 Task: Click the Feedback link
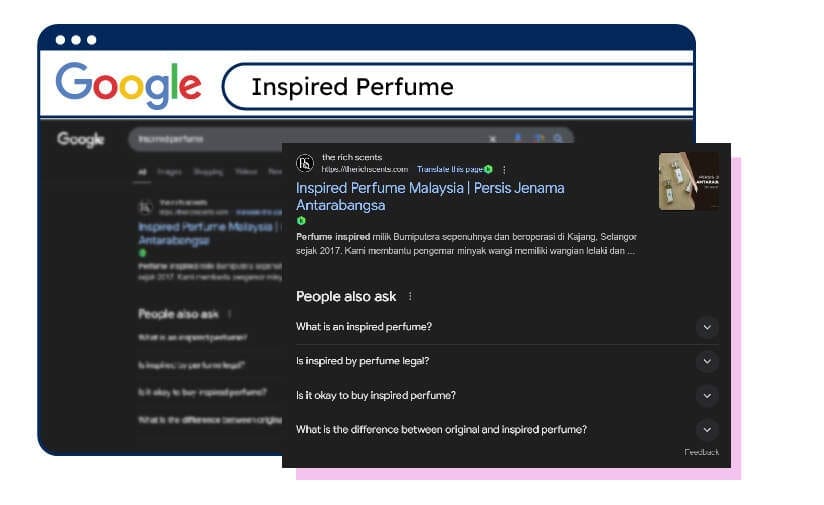702,452
